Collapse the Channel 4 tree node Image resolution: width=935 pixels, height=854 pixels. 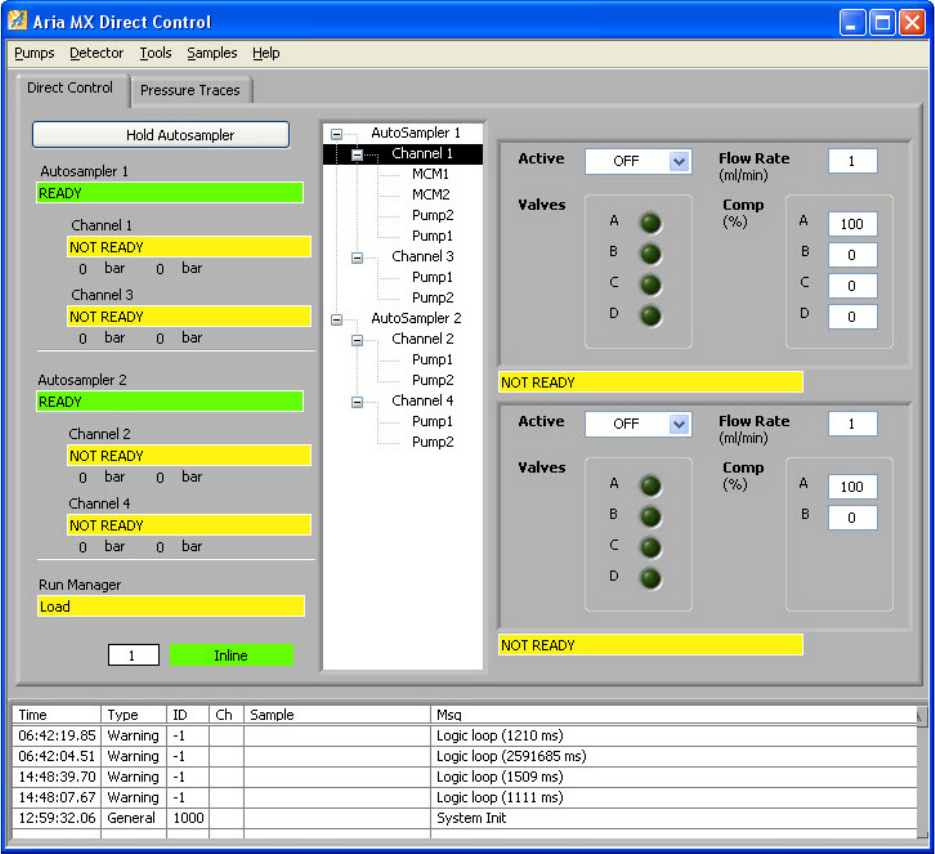coord(357,403)
